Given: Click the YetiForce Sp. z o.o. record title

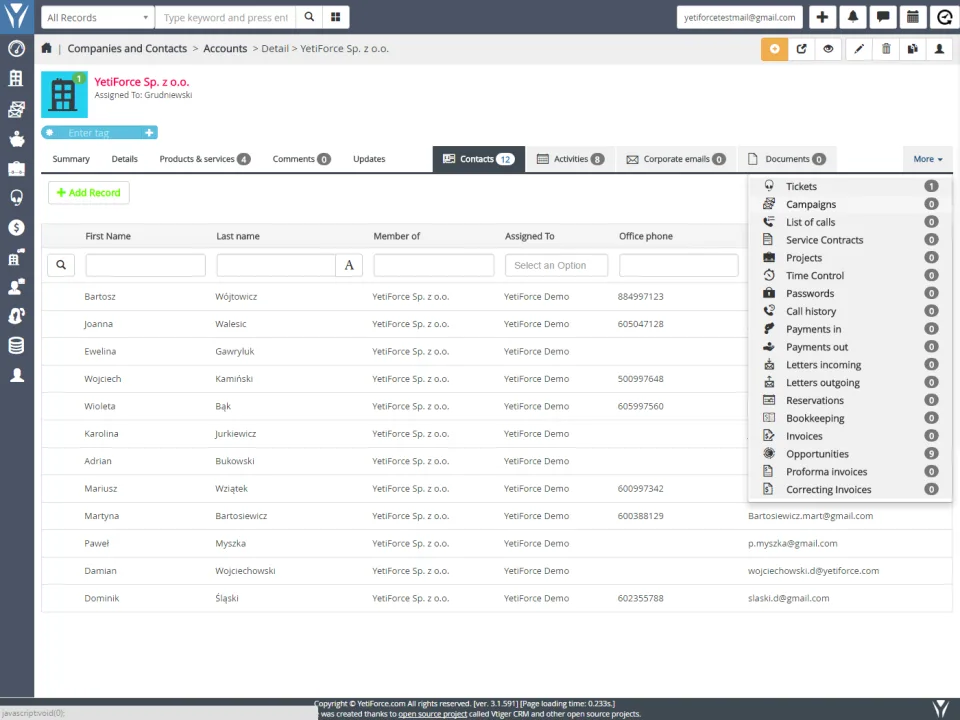Looking at the screenshot, I should [141, 81].
